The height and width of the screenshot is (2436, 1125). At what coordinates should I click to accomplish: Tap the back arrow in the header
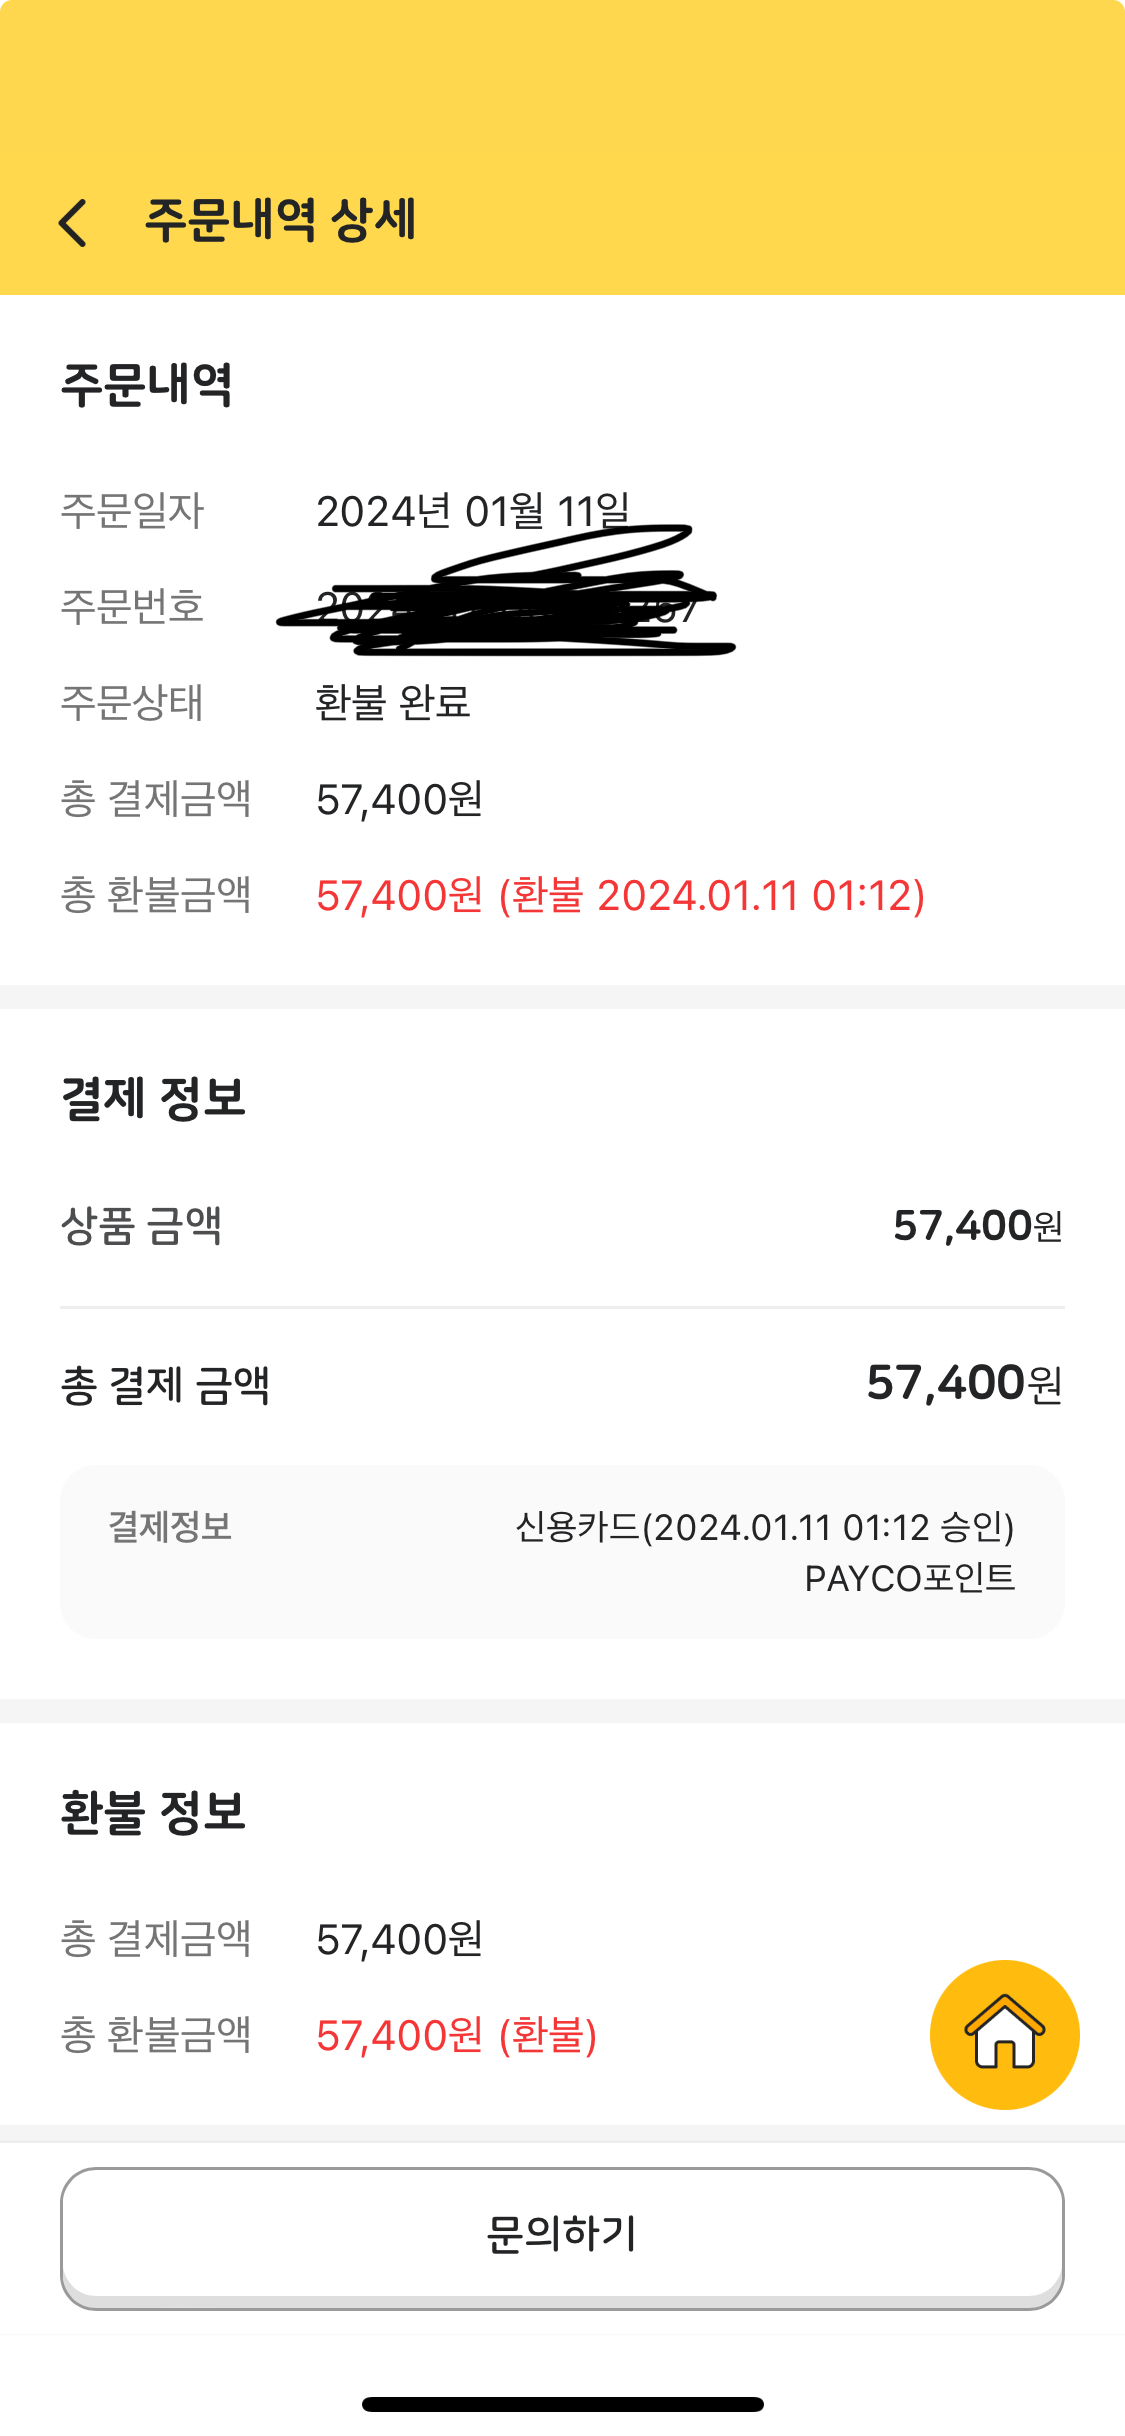tap(73, 222)
